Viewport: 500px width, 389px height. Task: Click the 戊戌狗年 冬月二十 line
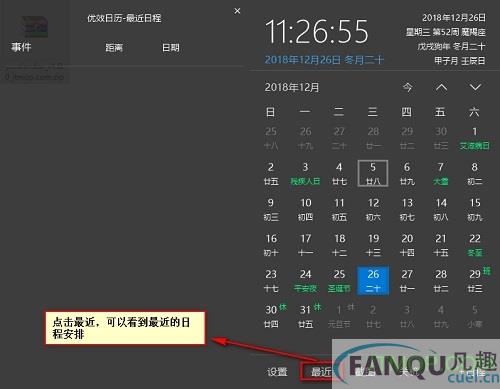point(451,46)
